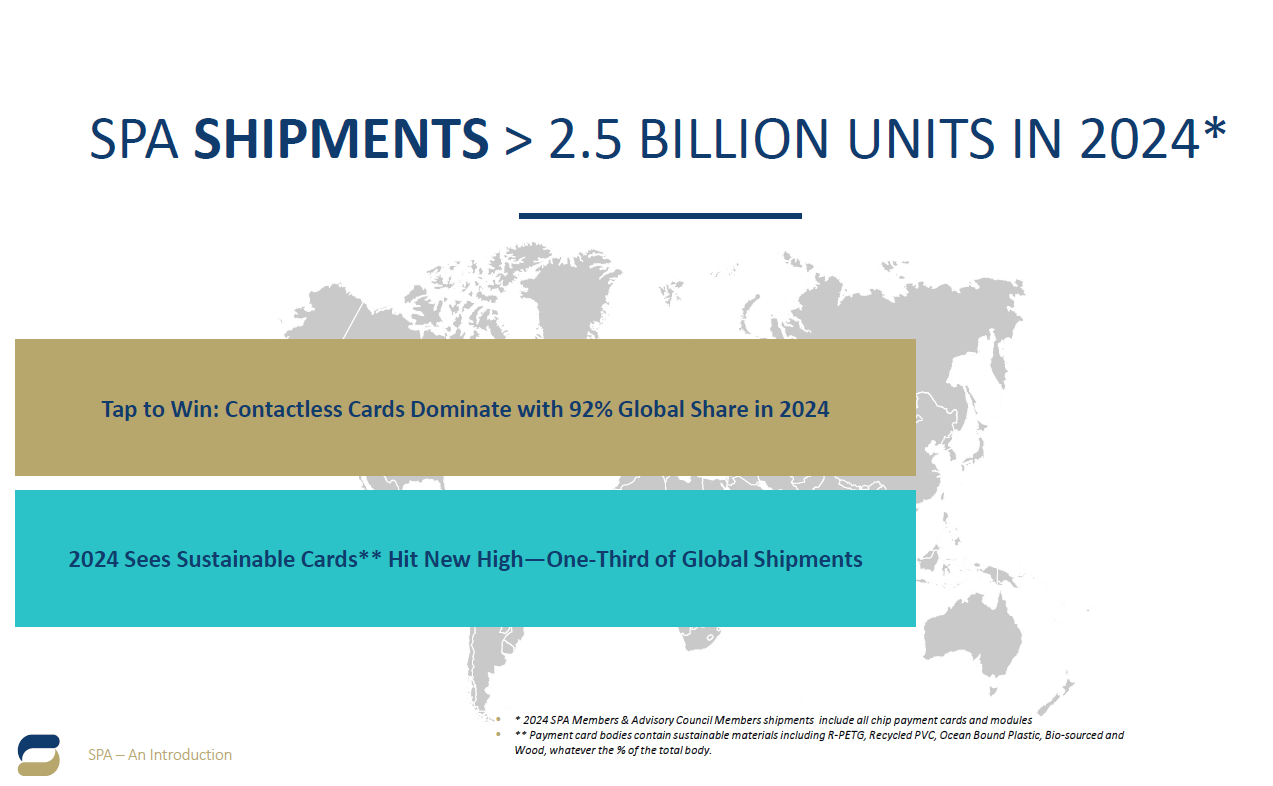Click the SPA logo in the bottom-left corner
This screenshot has height=786, width=1273.
pos(38,755)
